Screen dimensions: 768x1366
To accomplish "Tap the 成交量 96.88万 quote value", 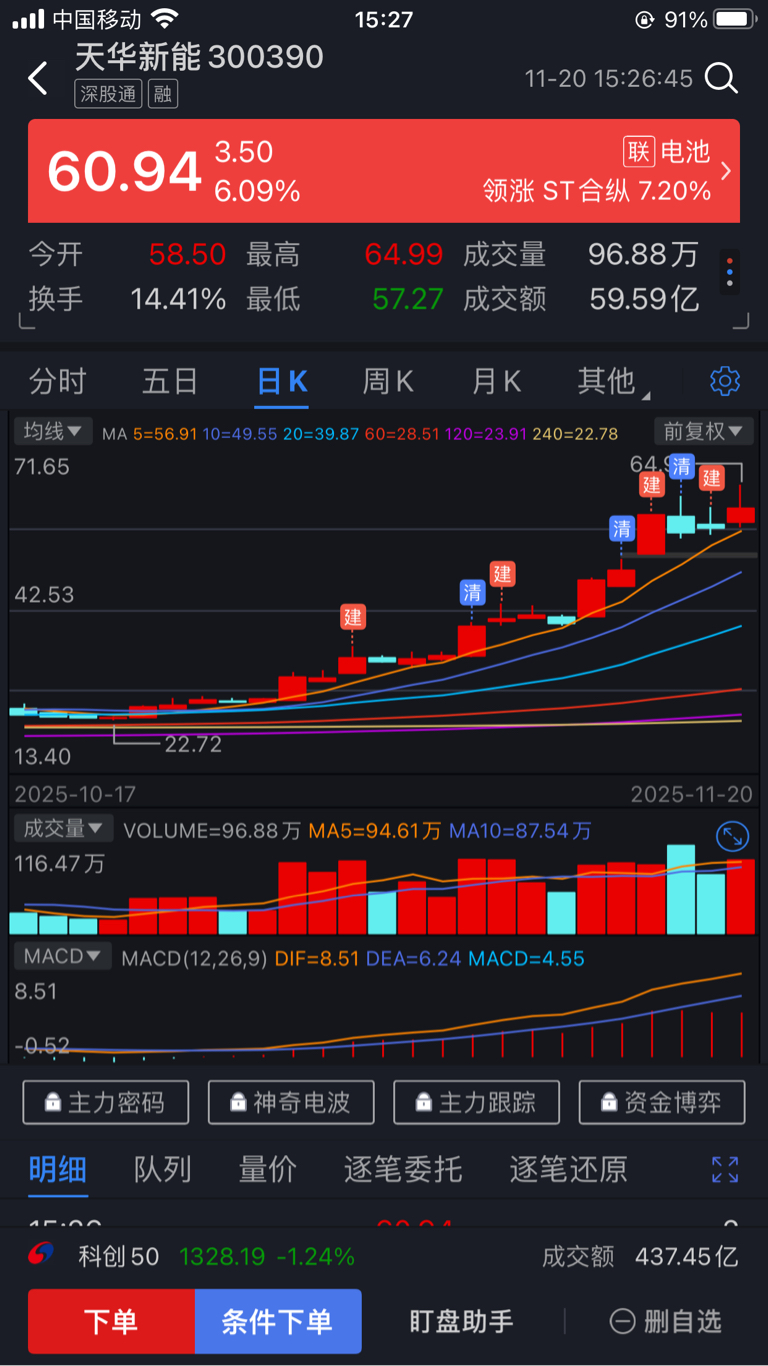I will tap(643, 254).
